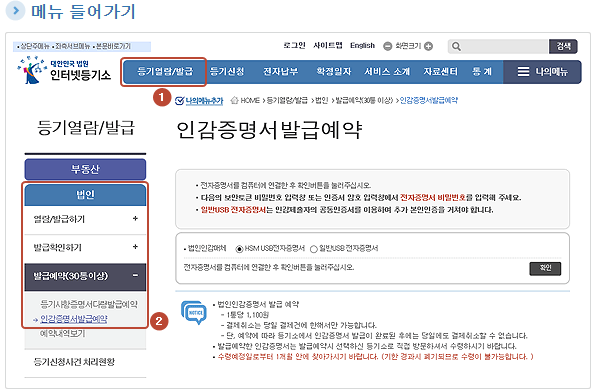
Task: Click the 나의메뉴추가 link
Action: click(x=204, y=101)
